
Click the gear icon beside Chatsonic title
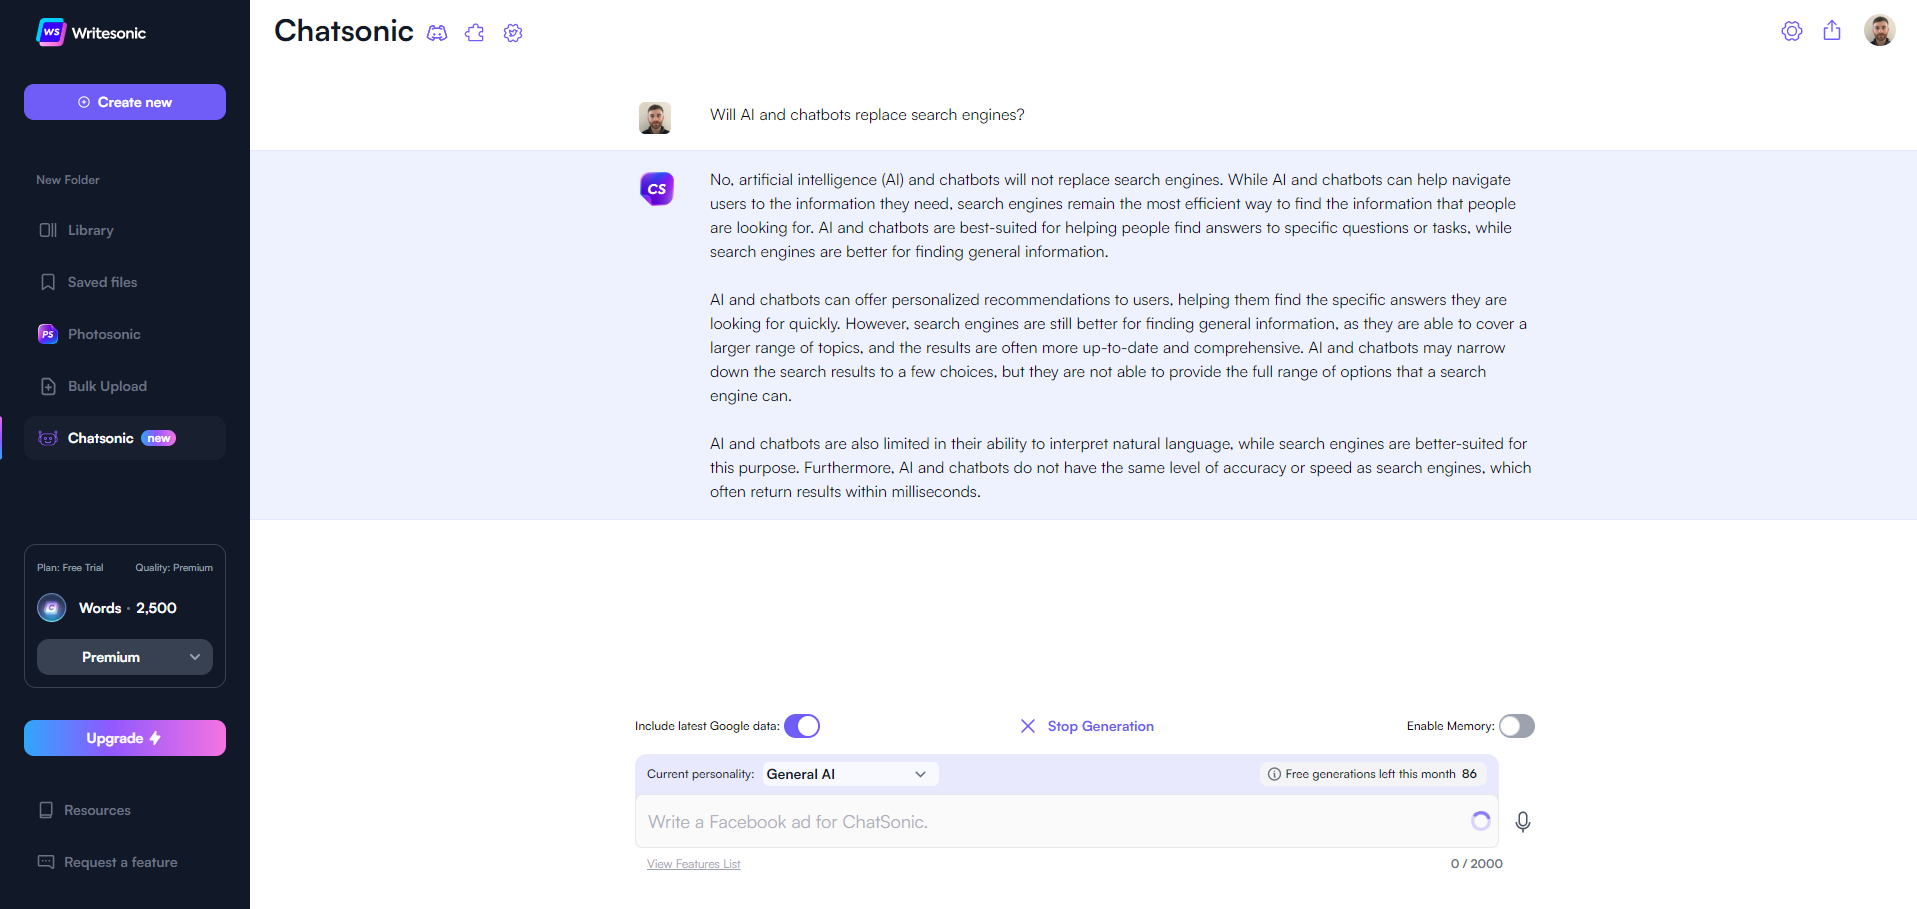[x=513, y=33]
